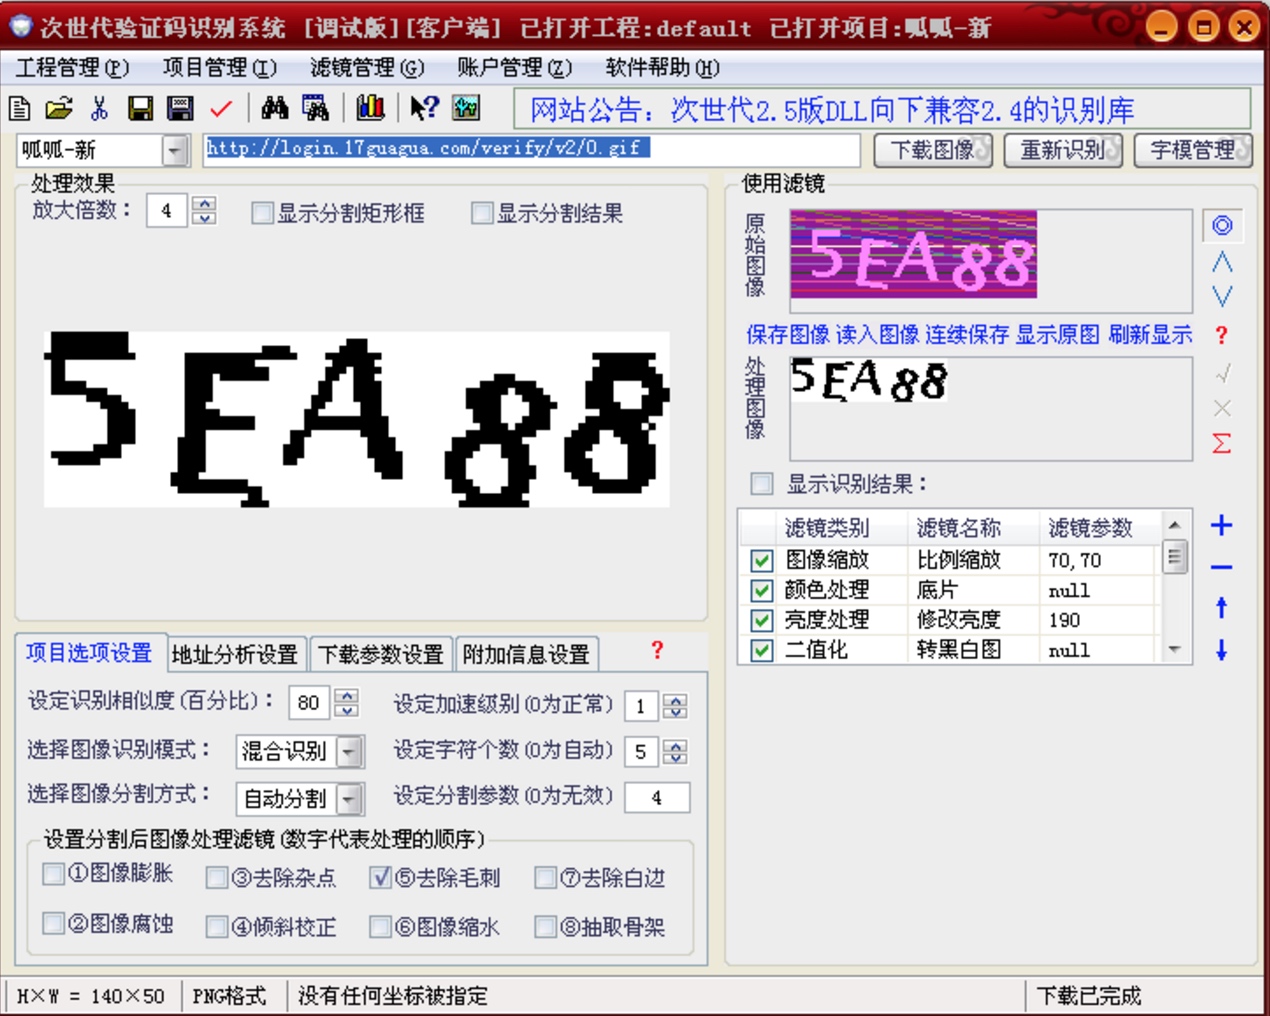
Task: Uncheck the 颜色处理 filter row checkbox
Action: click(761, 590)
